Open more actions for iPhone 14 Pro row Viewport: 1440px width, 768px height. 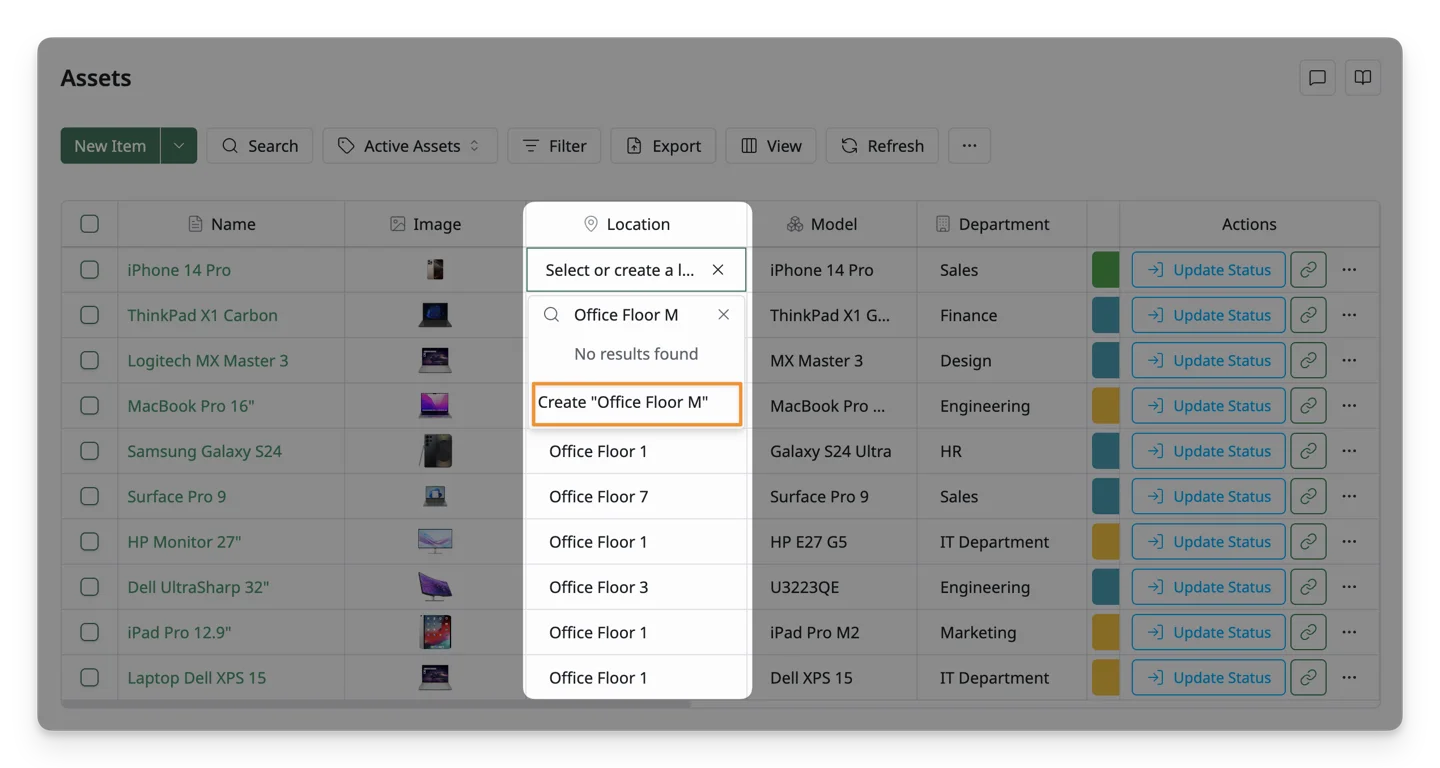1349,270
